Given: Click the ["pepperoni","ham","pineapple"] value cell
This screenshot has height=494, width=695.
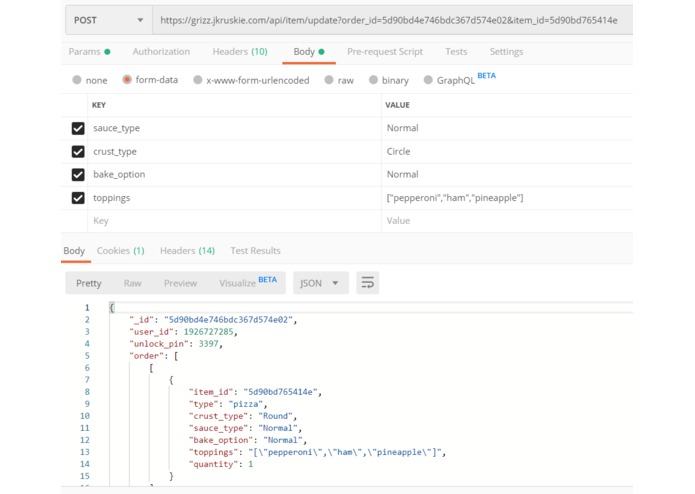Looking at the screenshot, I should tap(507, 198).
